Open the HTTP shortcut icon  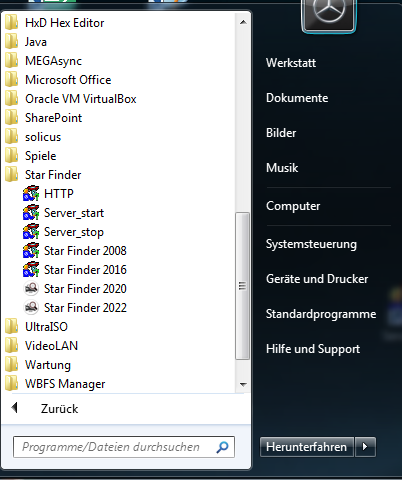(x=31, y=194)
